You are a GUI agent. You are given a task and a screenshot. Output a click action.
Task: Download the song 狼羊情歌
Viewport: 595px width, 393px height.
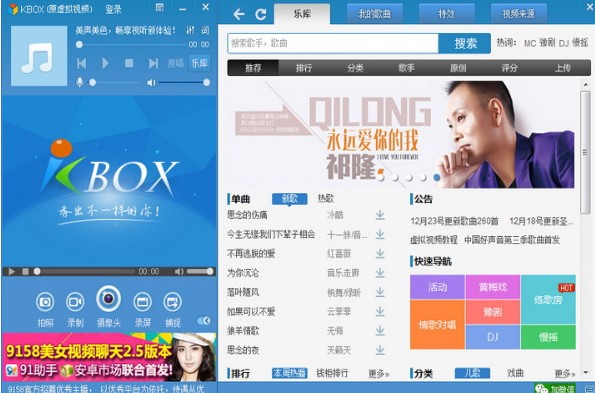click(380, 331)
